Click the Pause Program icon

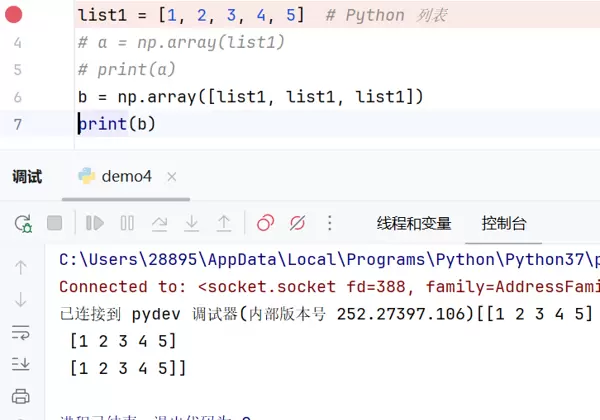click(127, 223)
